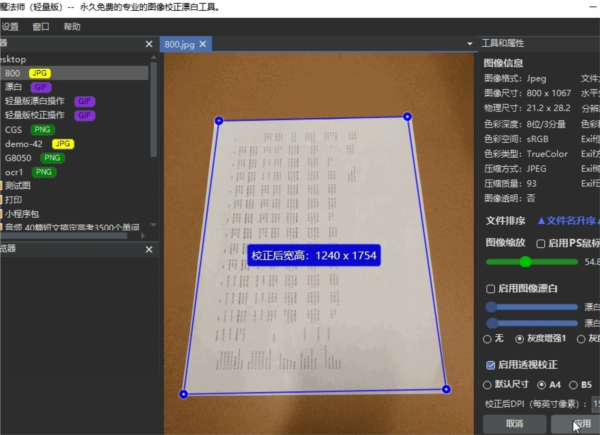Image resolution: width=600 pixels, height=435 pixels.
Task: Click the 压缩质量 93 value
Action: point(531,184)
